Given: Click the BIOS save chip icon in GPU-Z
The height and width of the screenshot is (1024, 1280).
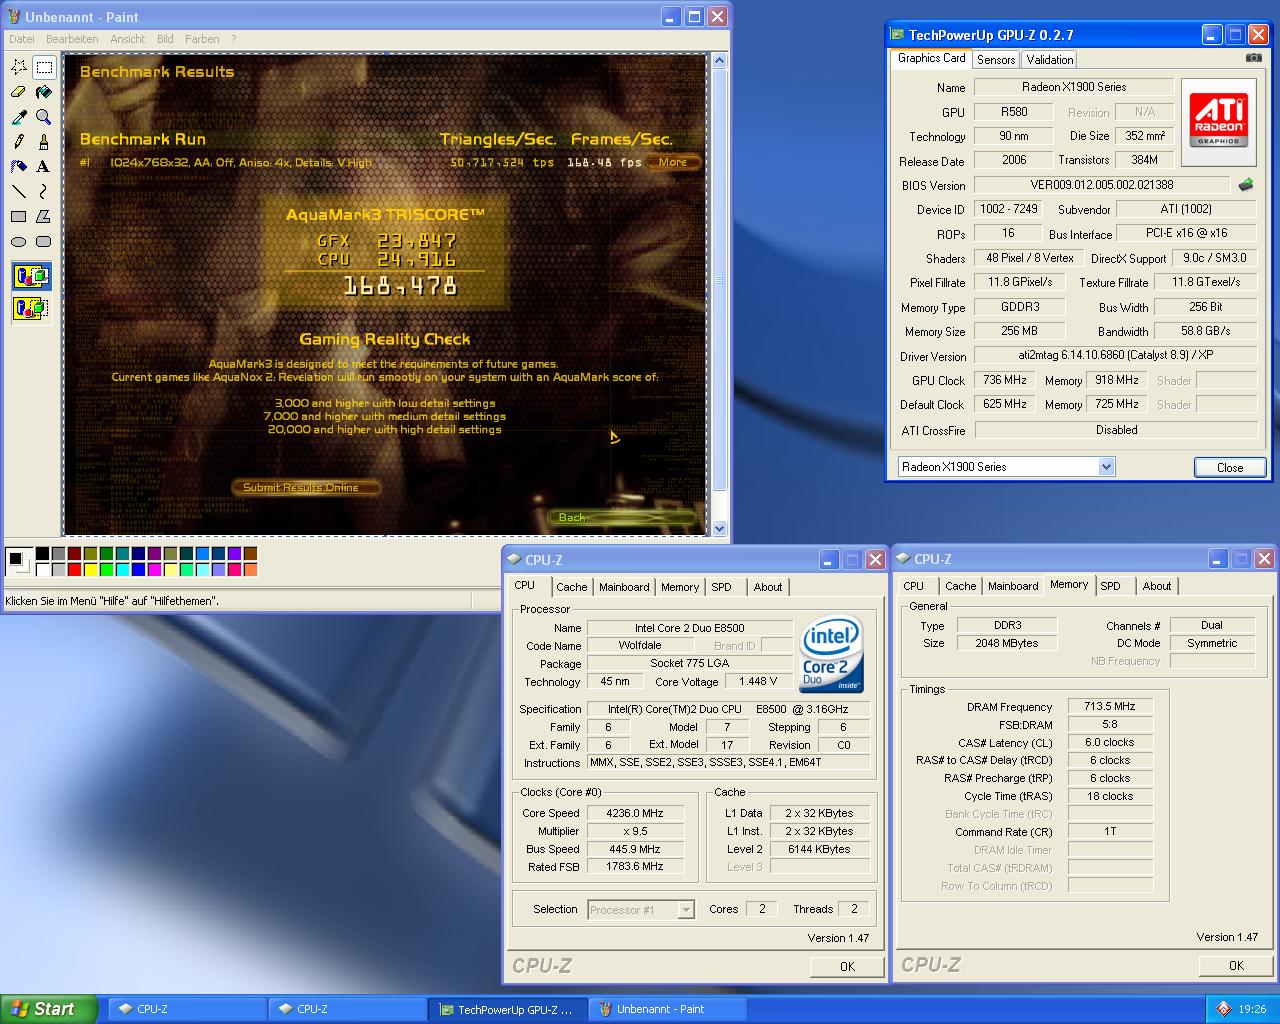Looking at the screenshot, I should click(1246, 185).
